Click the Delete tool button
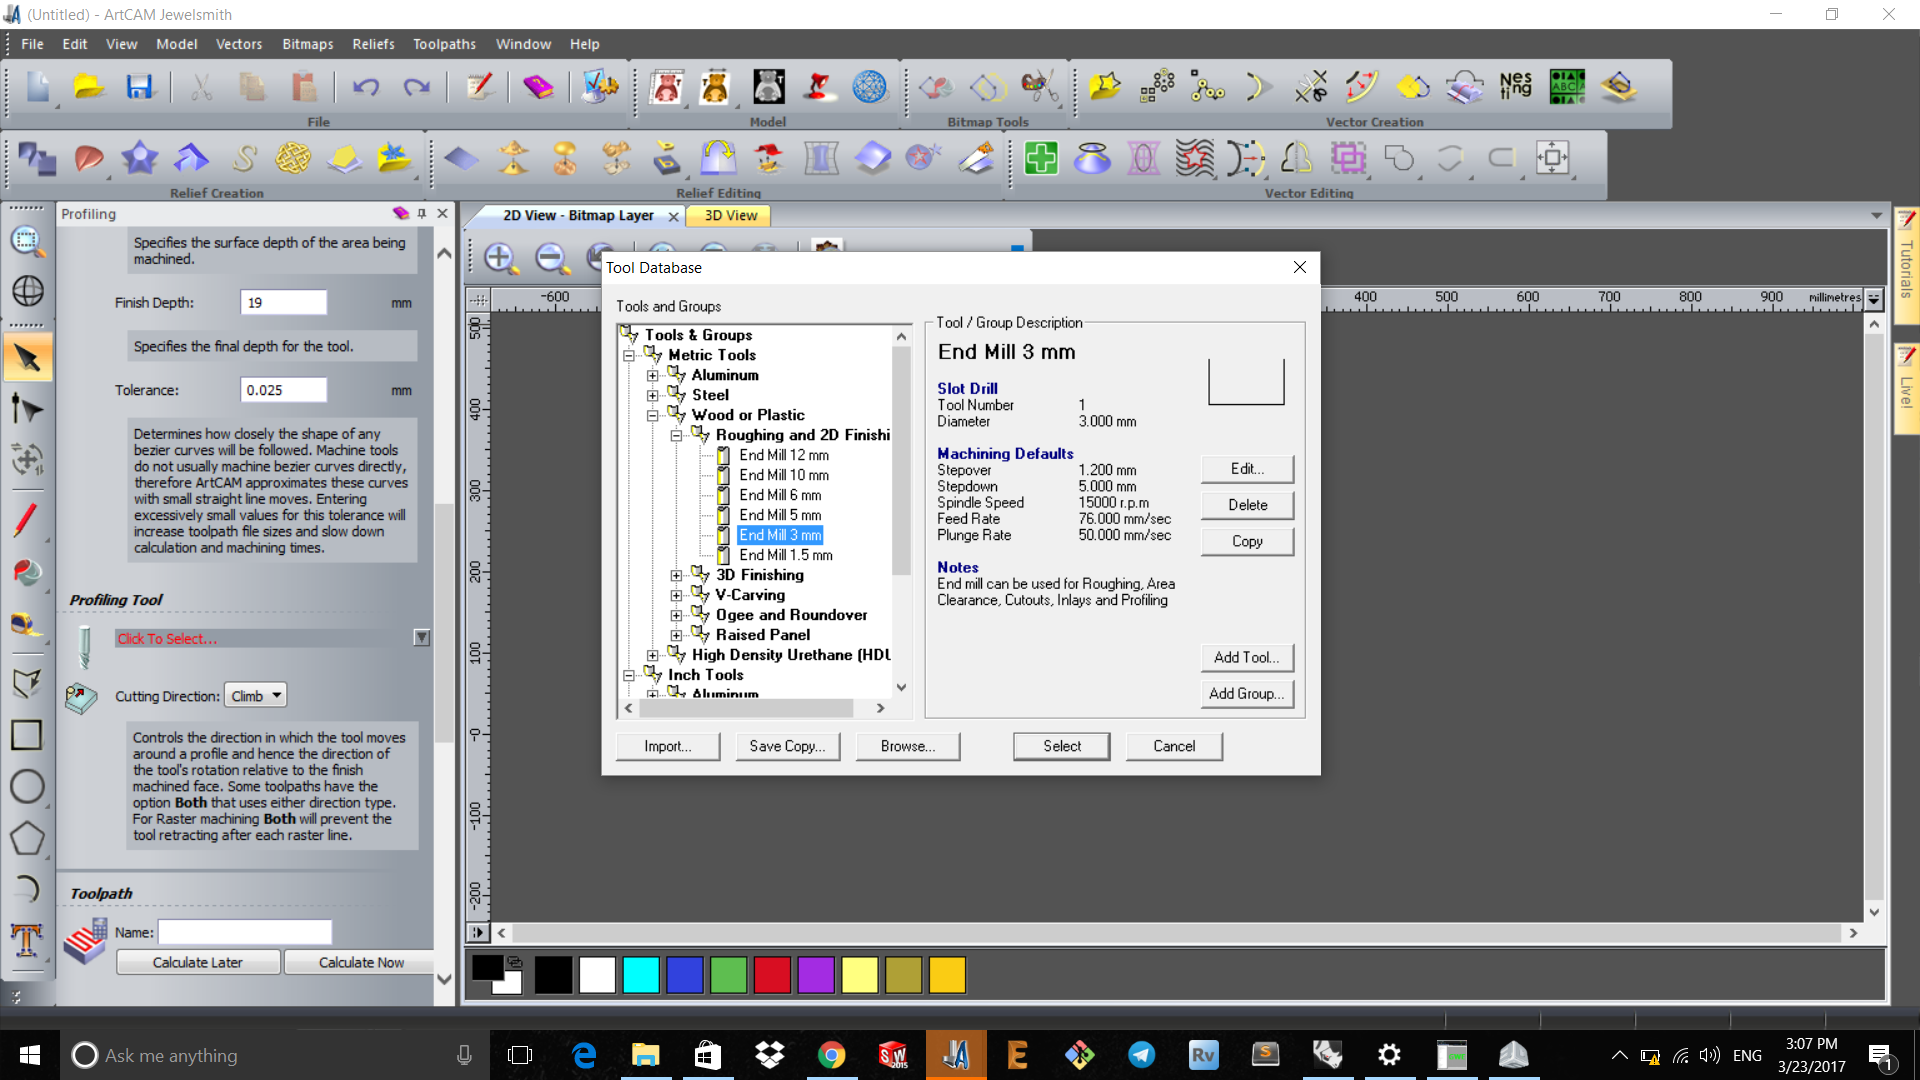1920x1080 pixels. (x=1247, y=505)
